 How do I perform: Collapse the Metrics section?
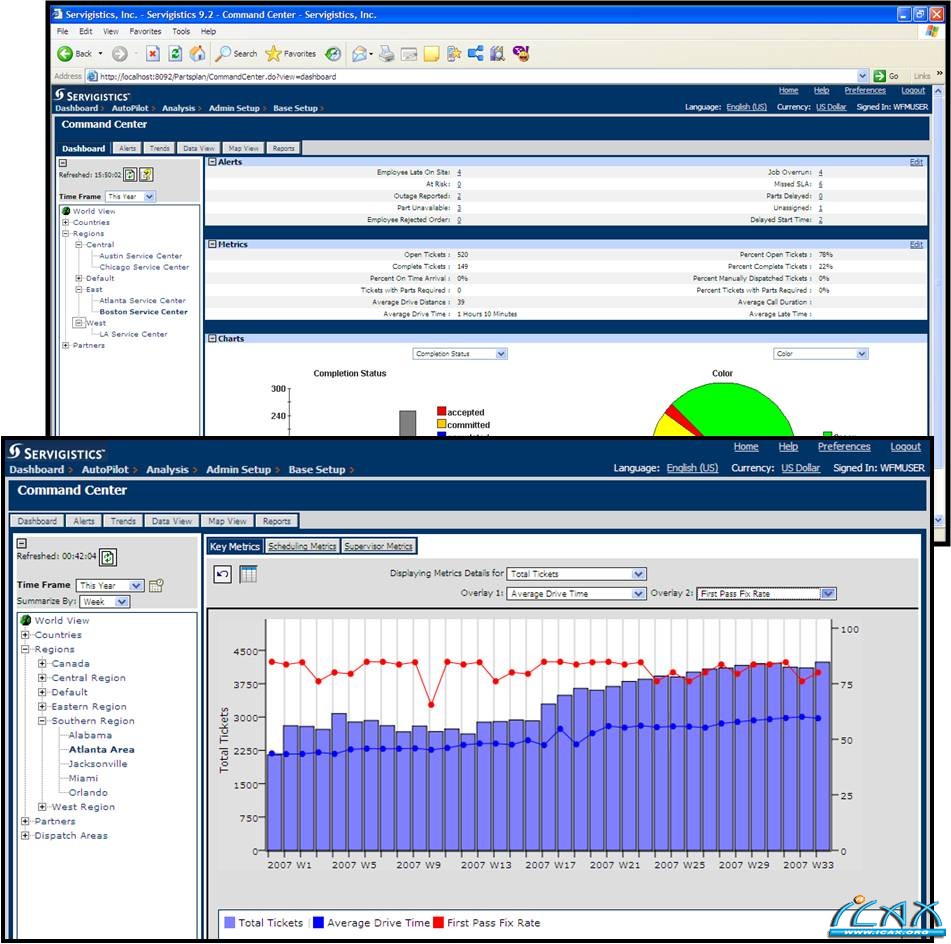(x=213, y=244)
